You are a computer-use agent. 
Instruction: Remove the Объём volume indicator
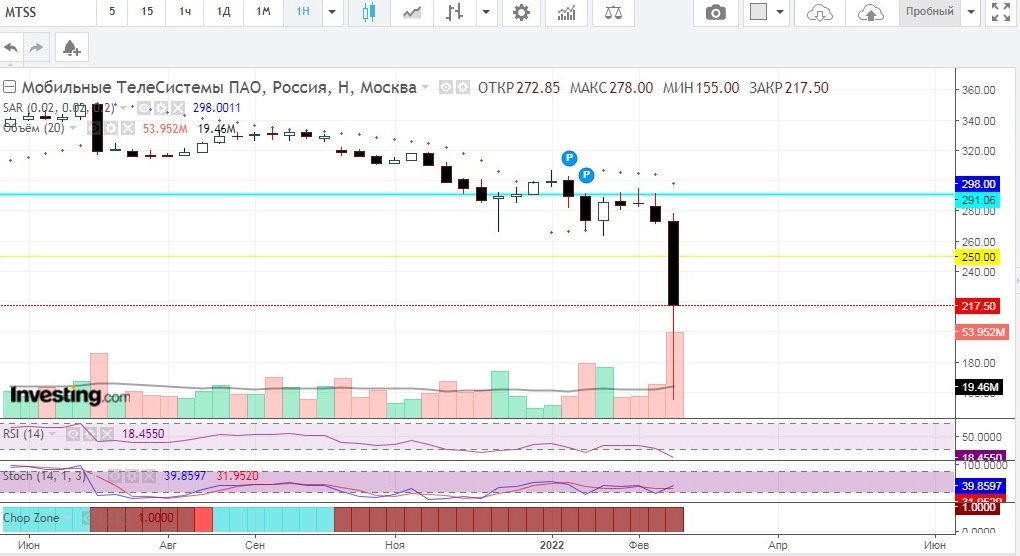128,128
